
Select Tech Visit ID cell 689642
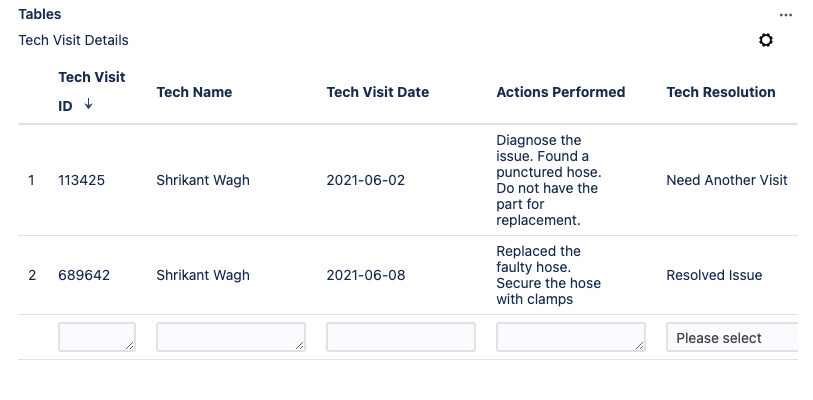tap(84, 275)
